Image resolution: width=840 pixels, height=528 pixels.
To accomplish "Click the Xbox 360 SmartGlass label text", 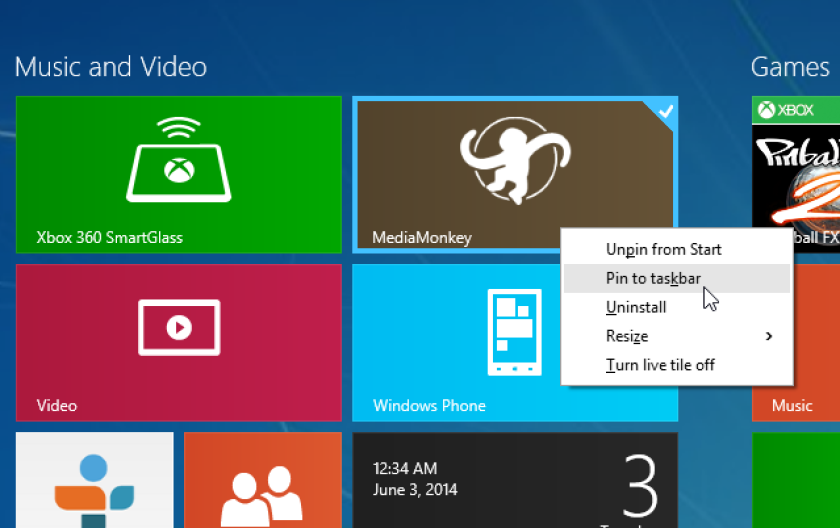I will point(110,237).
